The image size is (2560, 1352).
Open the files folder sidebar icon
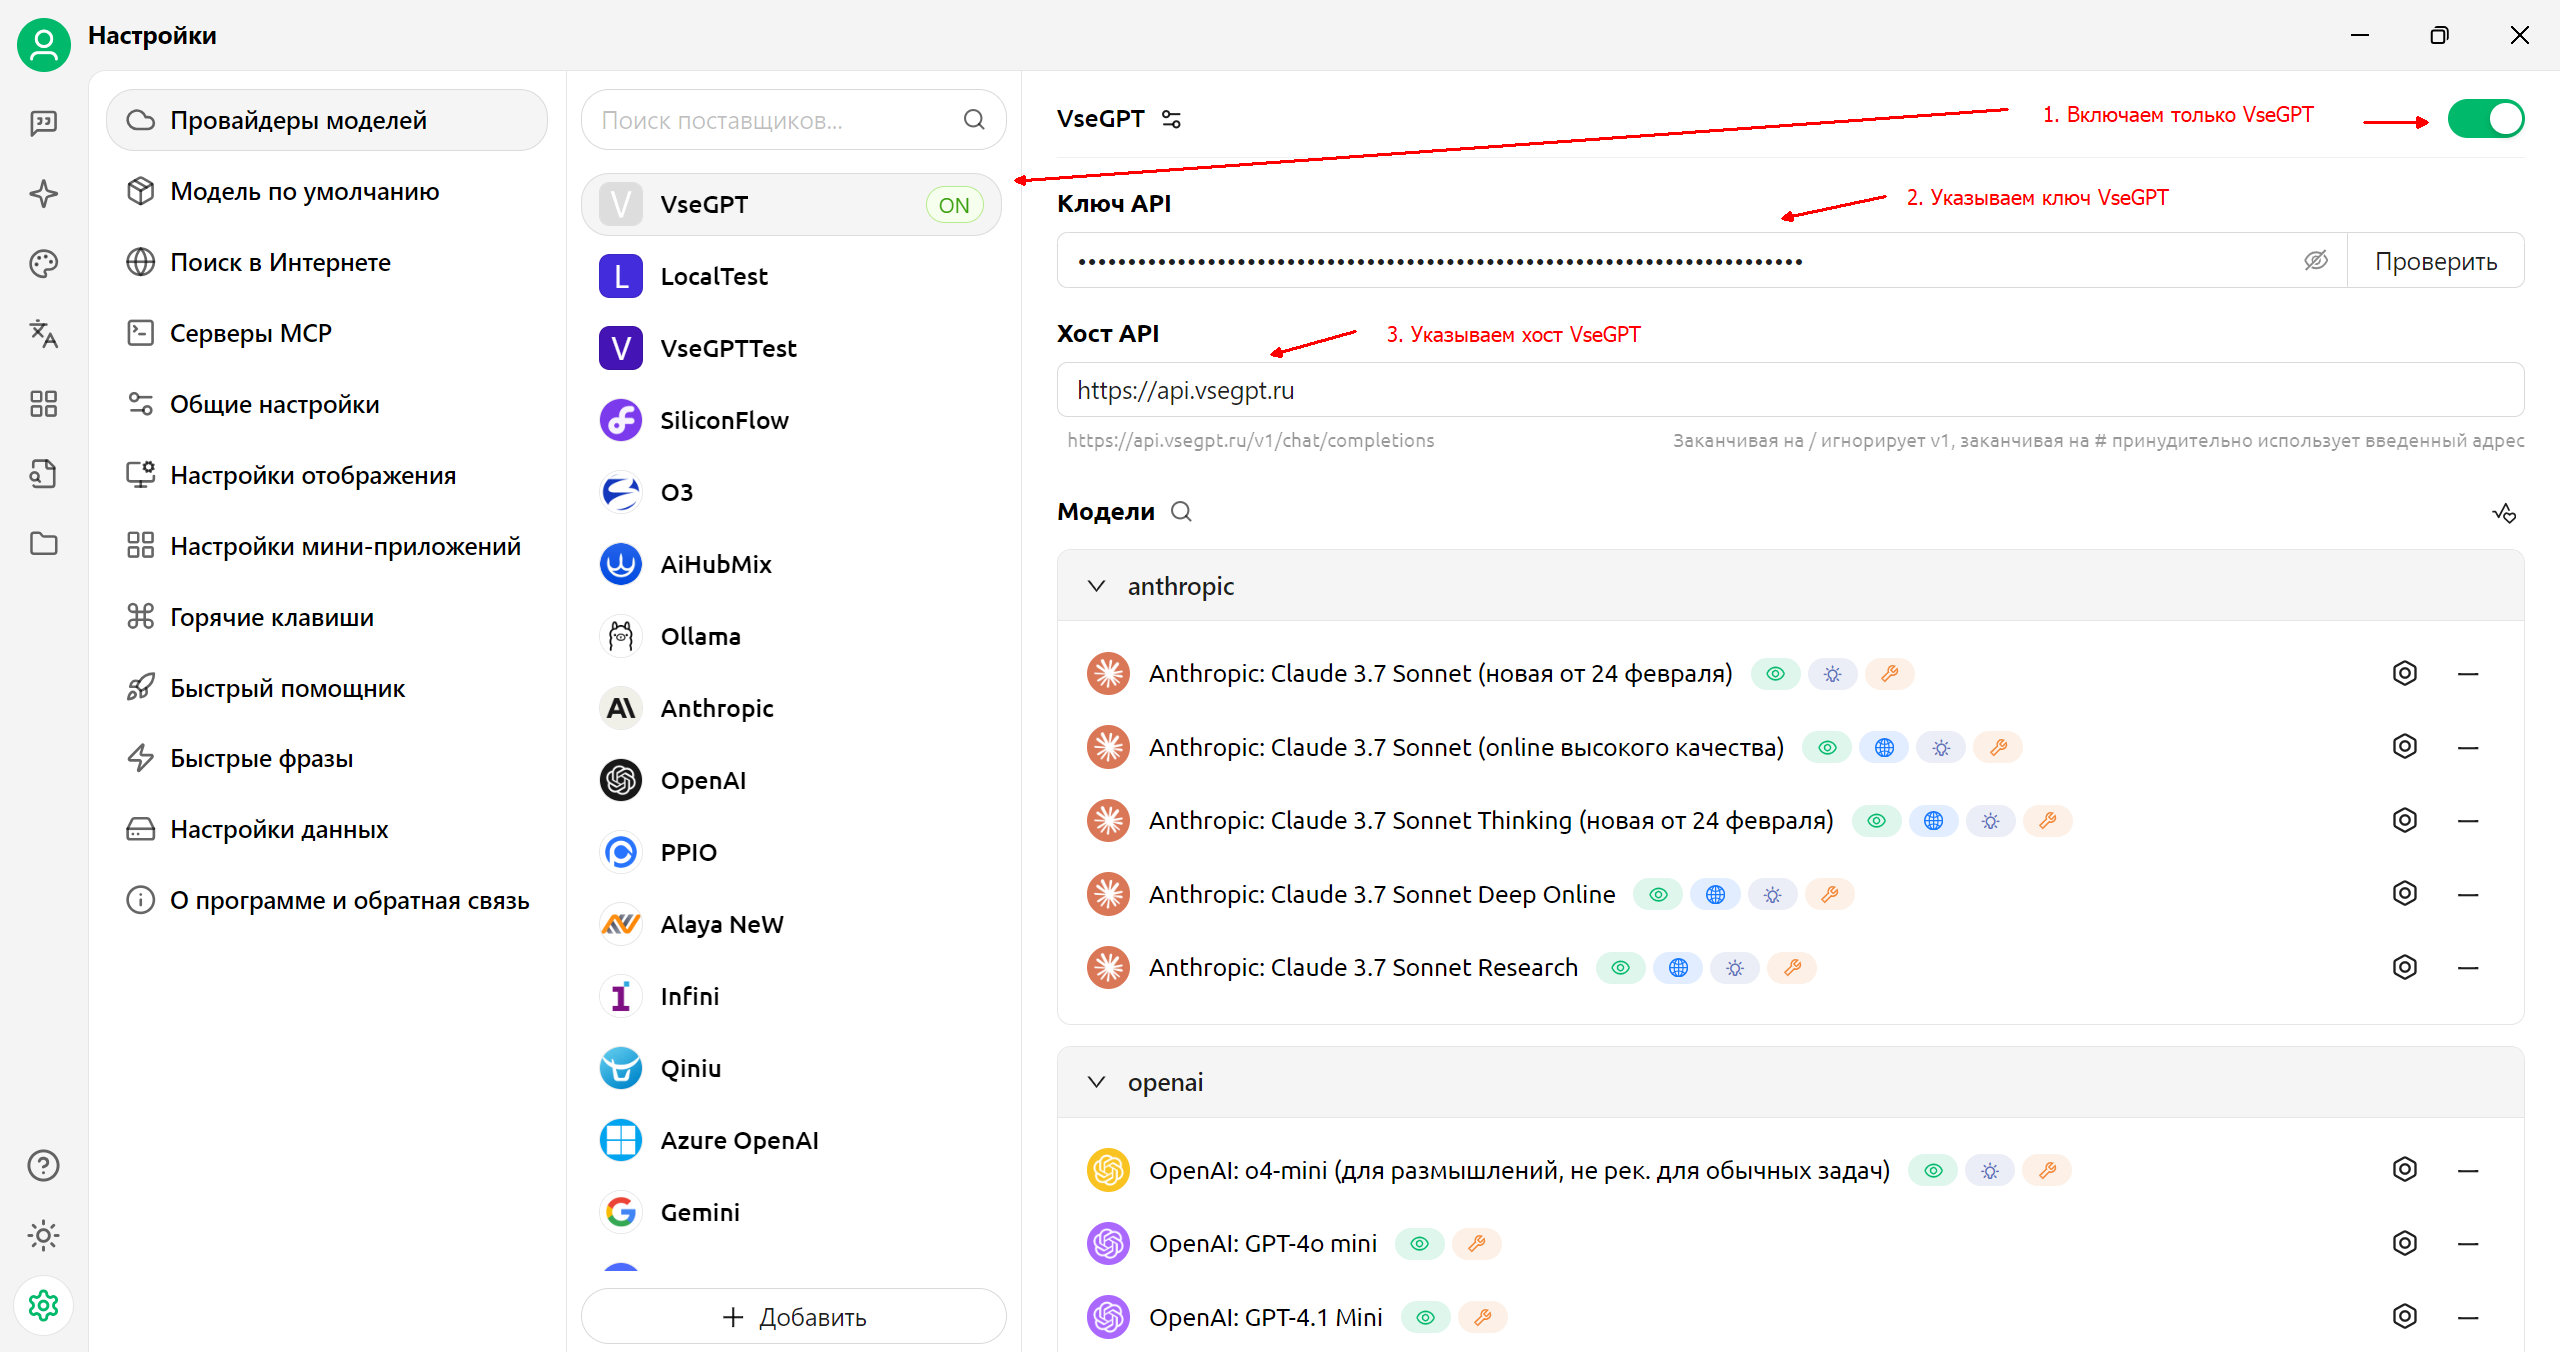(44, 543)
